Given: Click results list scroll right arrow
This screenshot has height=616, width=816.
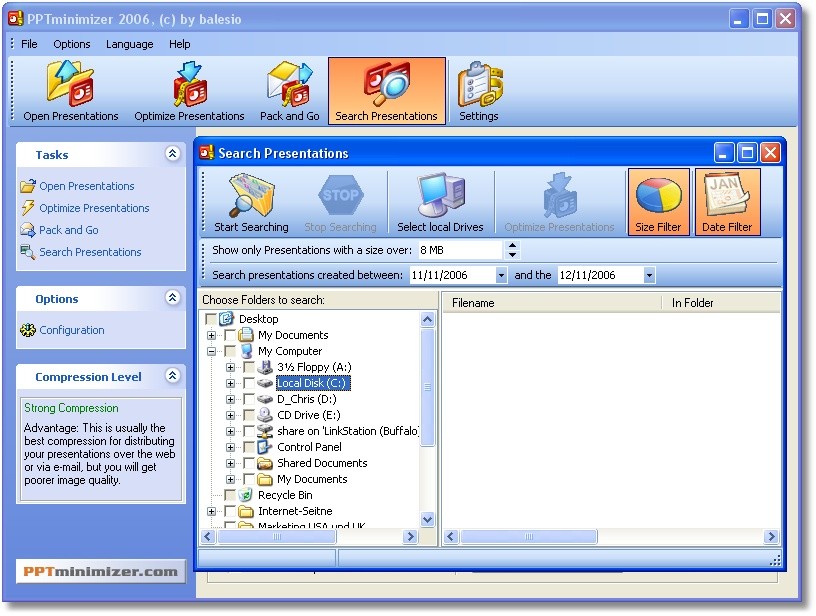Looking at the screenshot, I should (x=771, y=536).
